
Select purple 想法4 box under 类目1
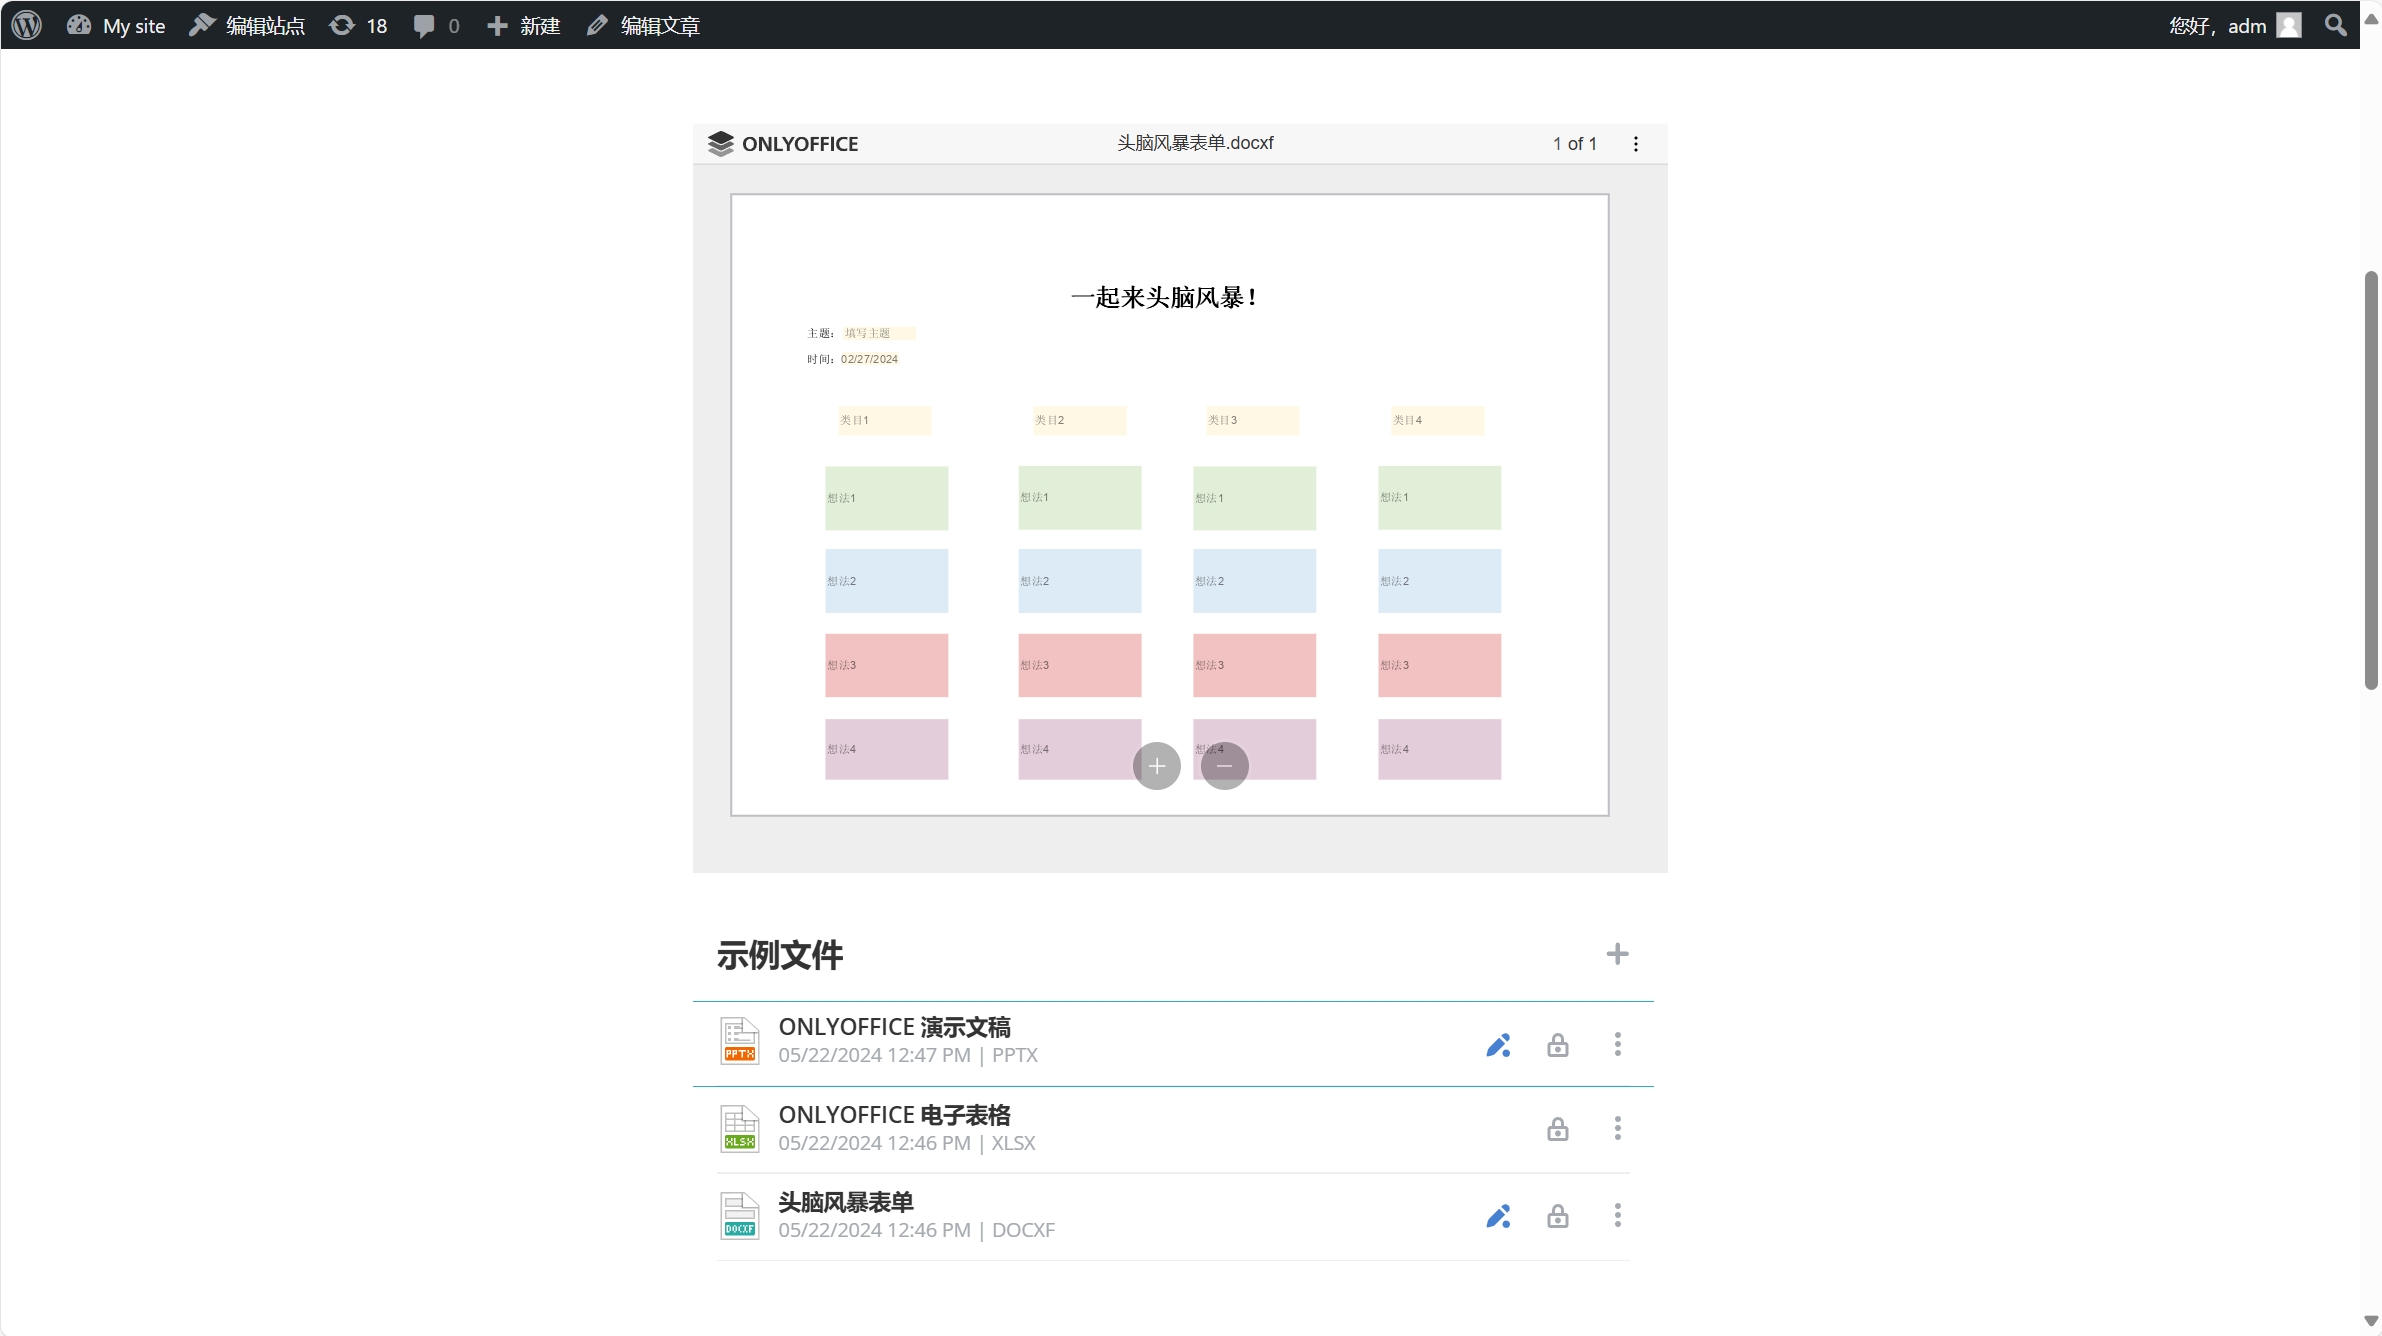tap(886, 749)
